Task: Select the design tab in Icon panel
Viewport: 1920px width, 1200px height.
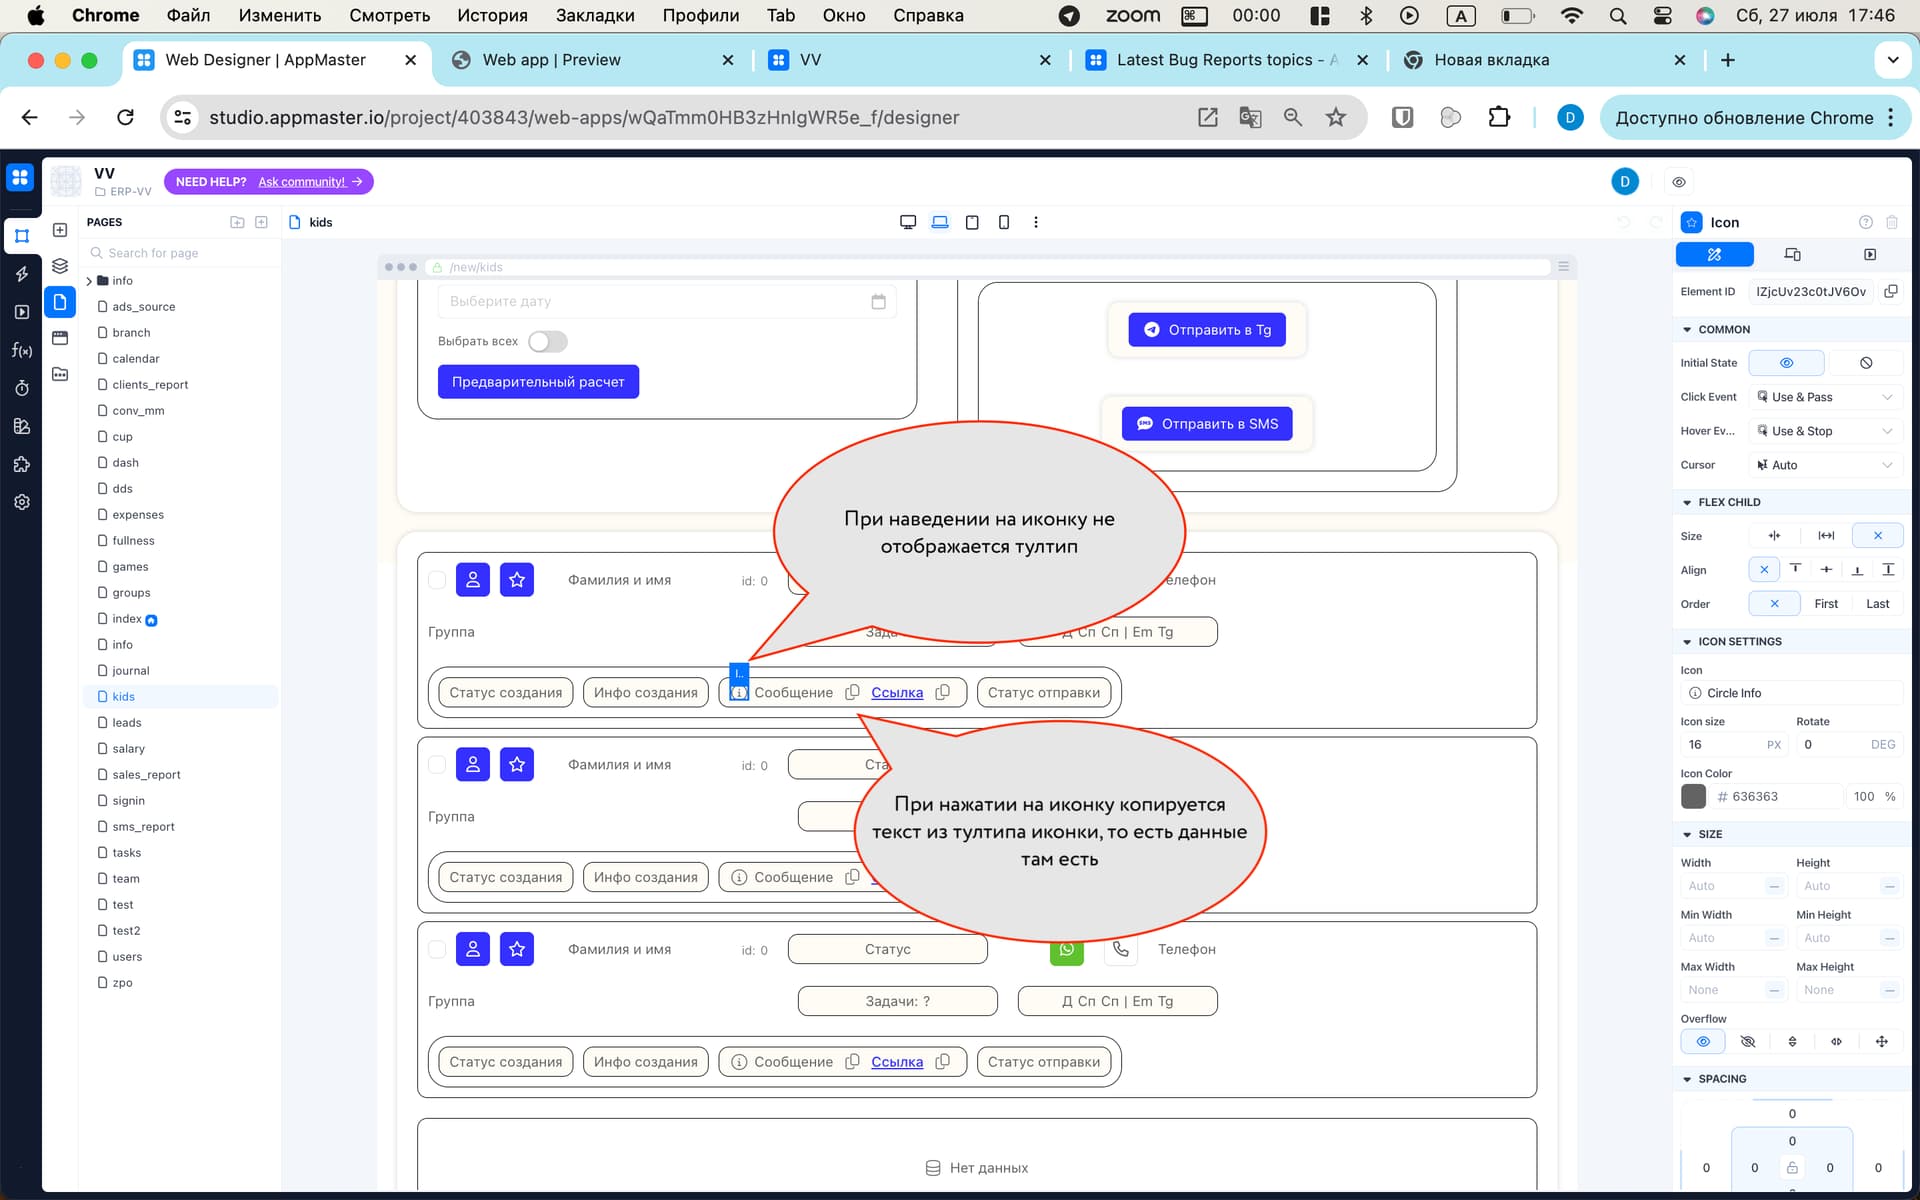Action: click(1714, 254)
